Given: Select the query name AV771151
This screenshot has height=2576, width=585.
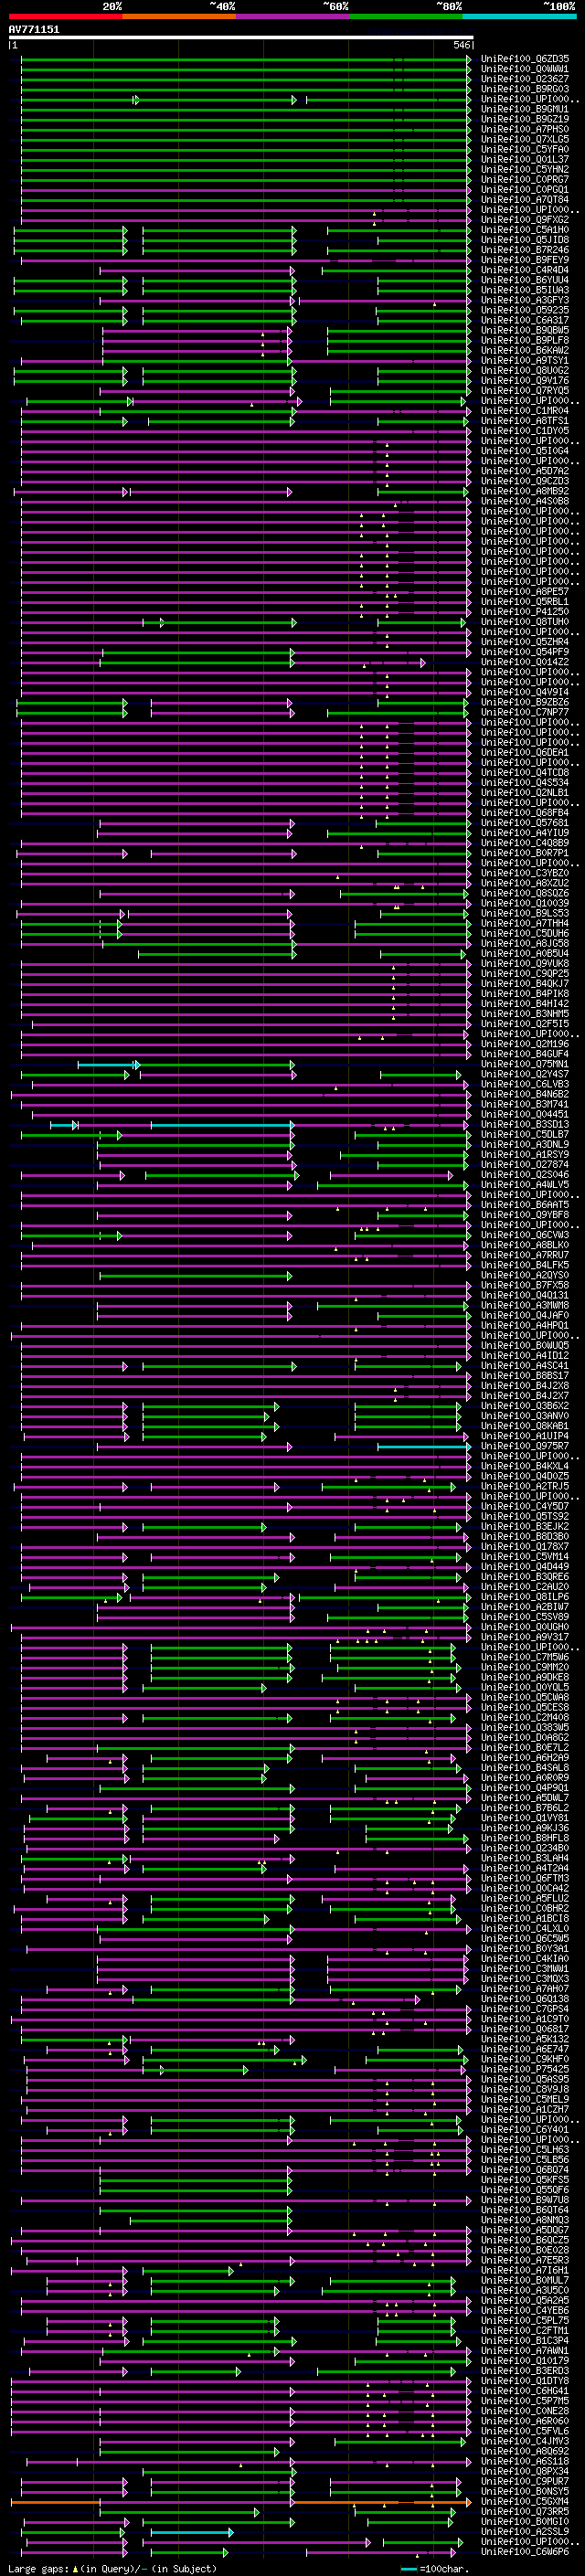Looking at the screenshot, I should click(x=34, y=29).
